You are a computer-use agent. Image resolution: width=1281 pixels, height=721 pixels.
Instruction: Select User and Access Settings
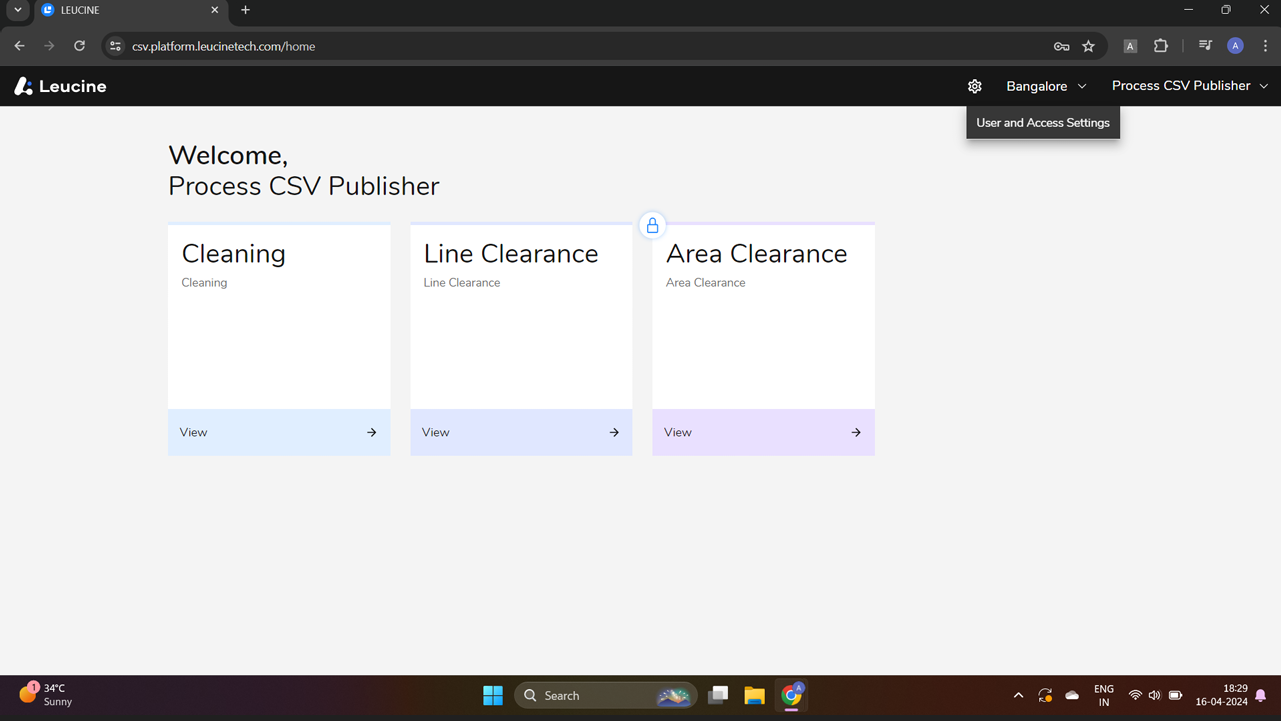tap(1043, 123)
